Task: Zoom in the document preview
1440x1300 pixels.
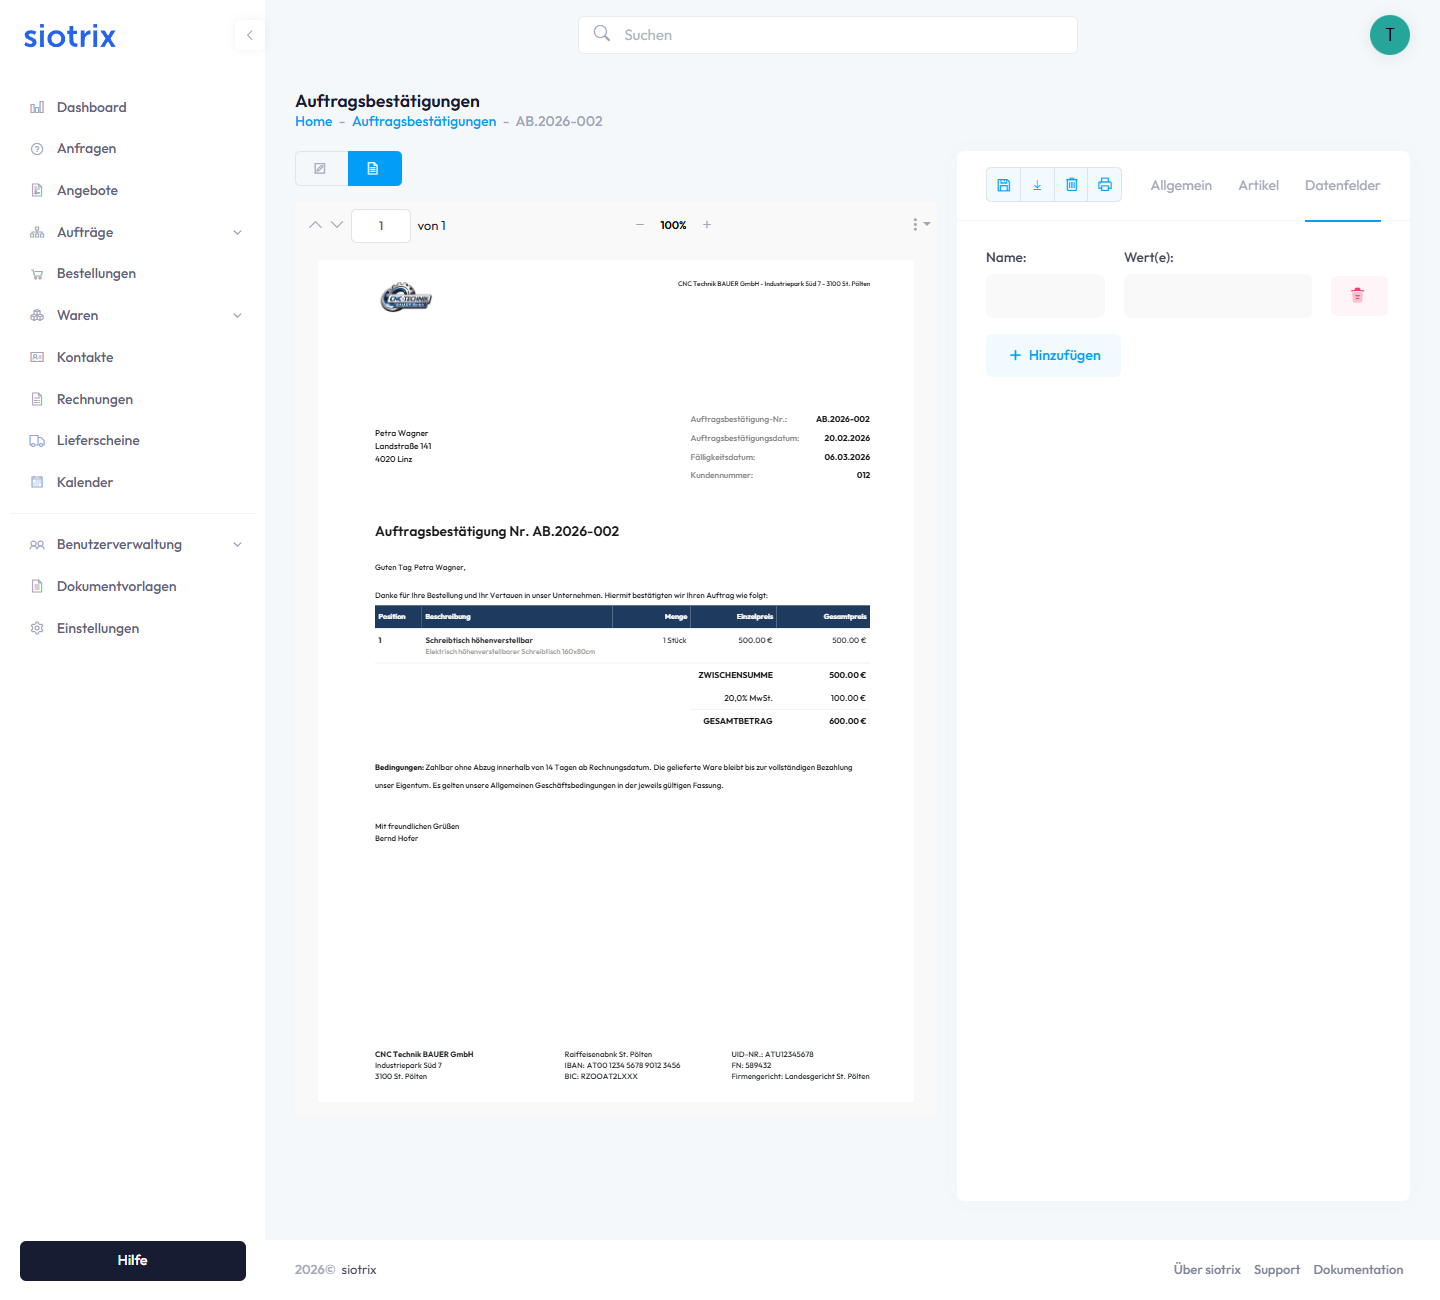Action: pos(707,225)
